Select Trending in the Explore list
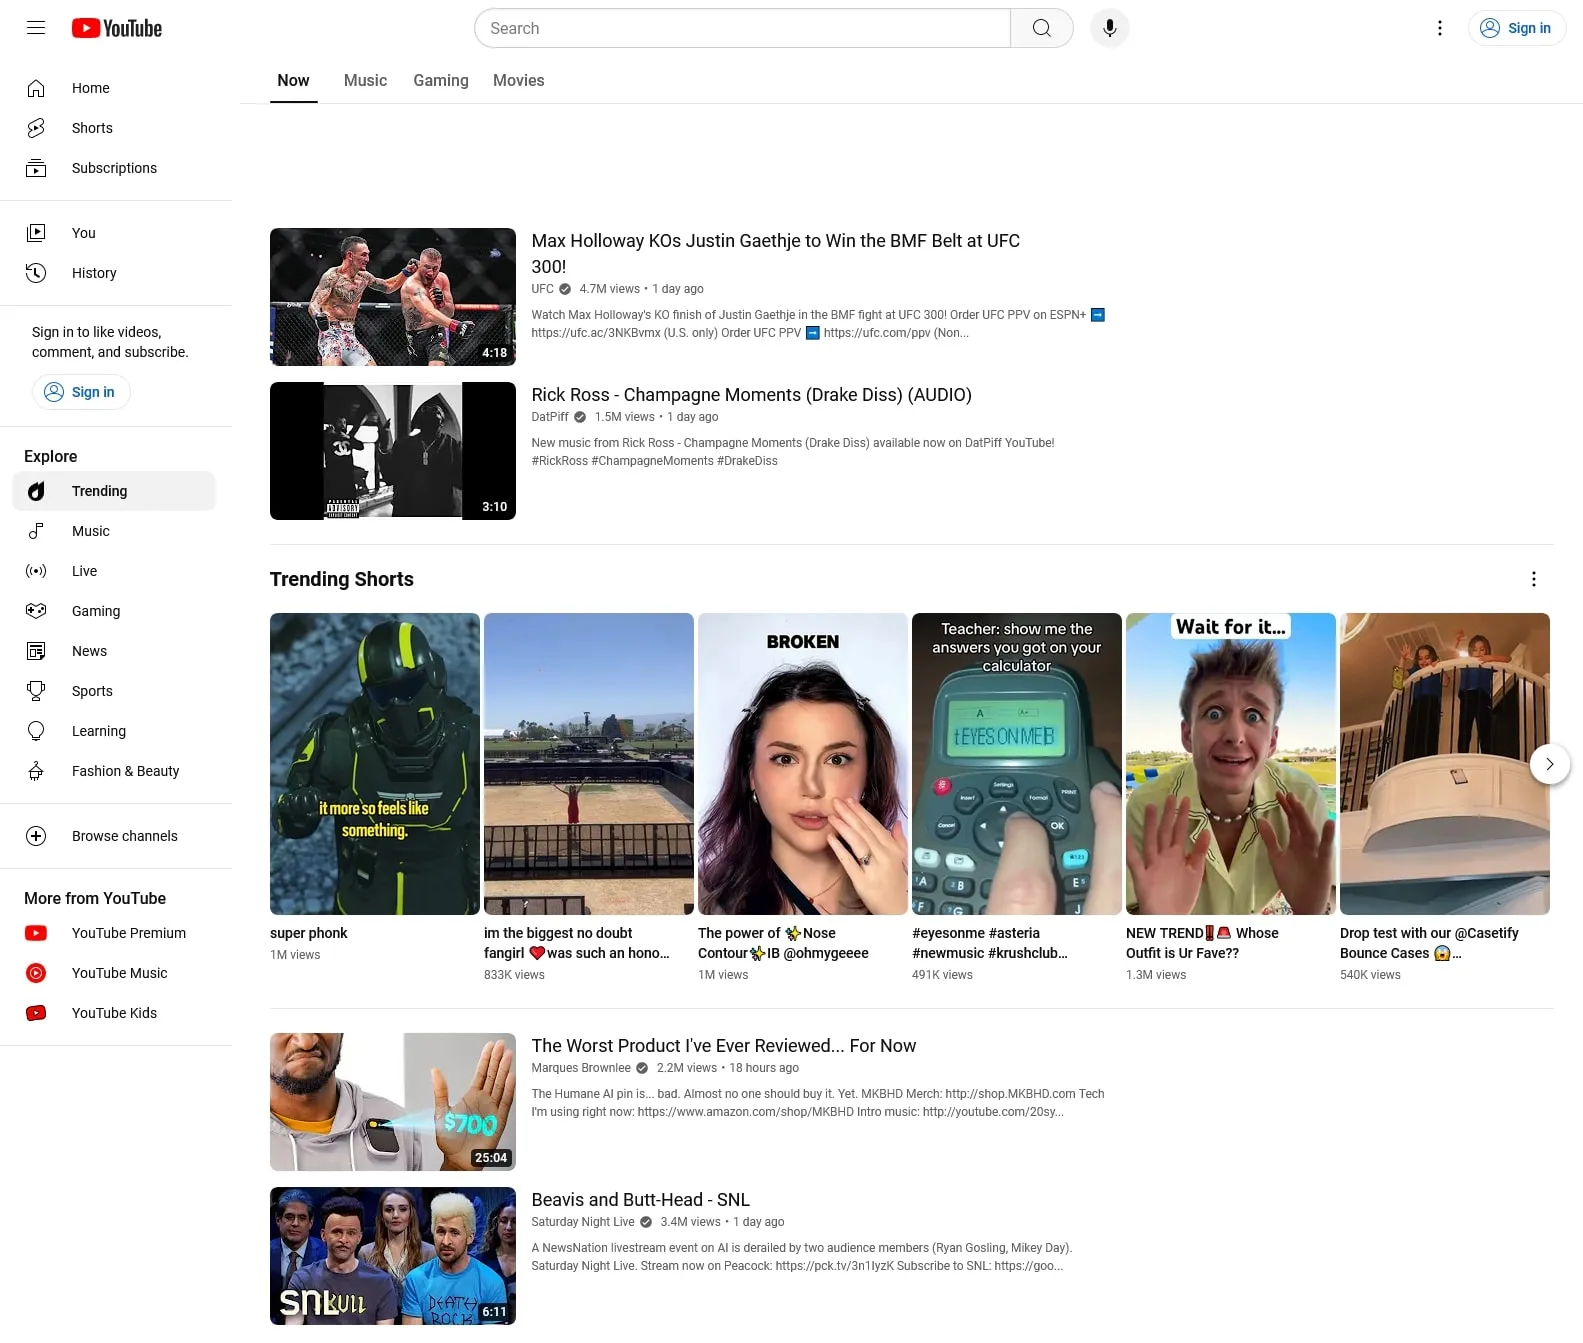This screenshot has width=1583, height=1343. [116, 491]
